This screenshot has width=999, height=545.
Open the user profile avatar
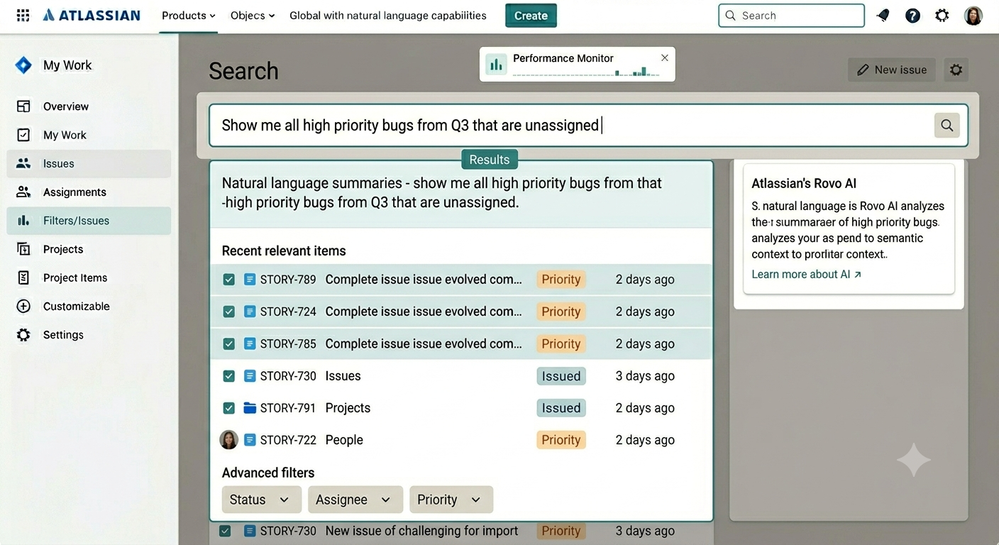coord(973,15)
